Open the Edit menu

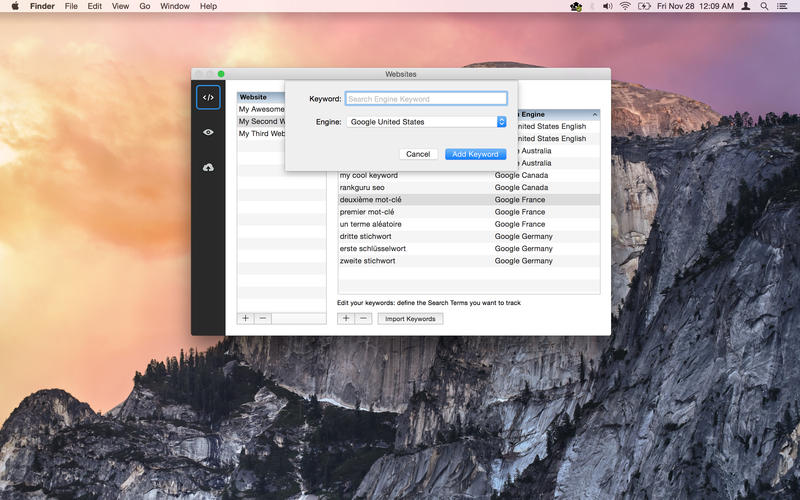(x=94, y=6)
